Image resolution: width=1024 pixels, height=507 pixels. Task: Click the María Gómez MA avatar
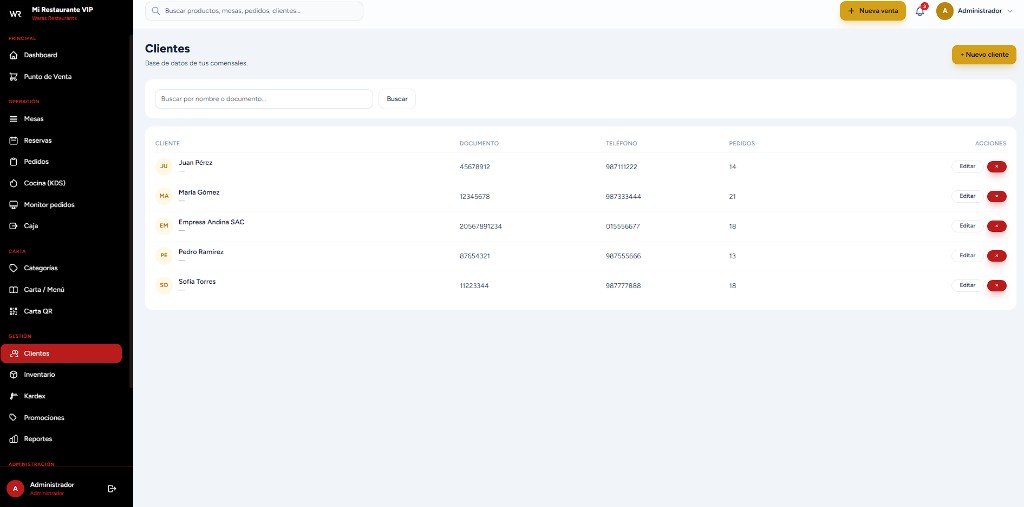point(164,196)
